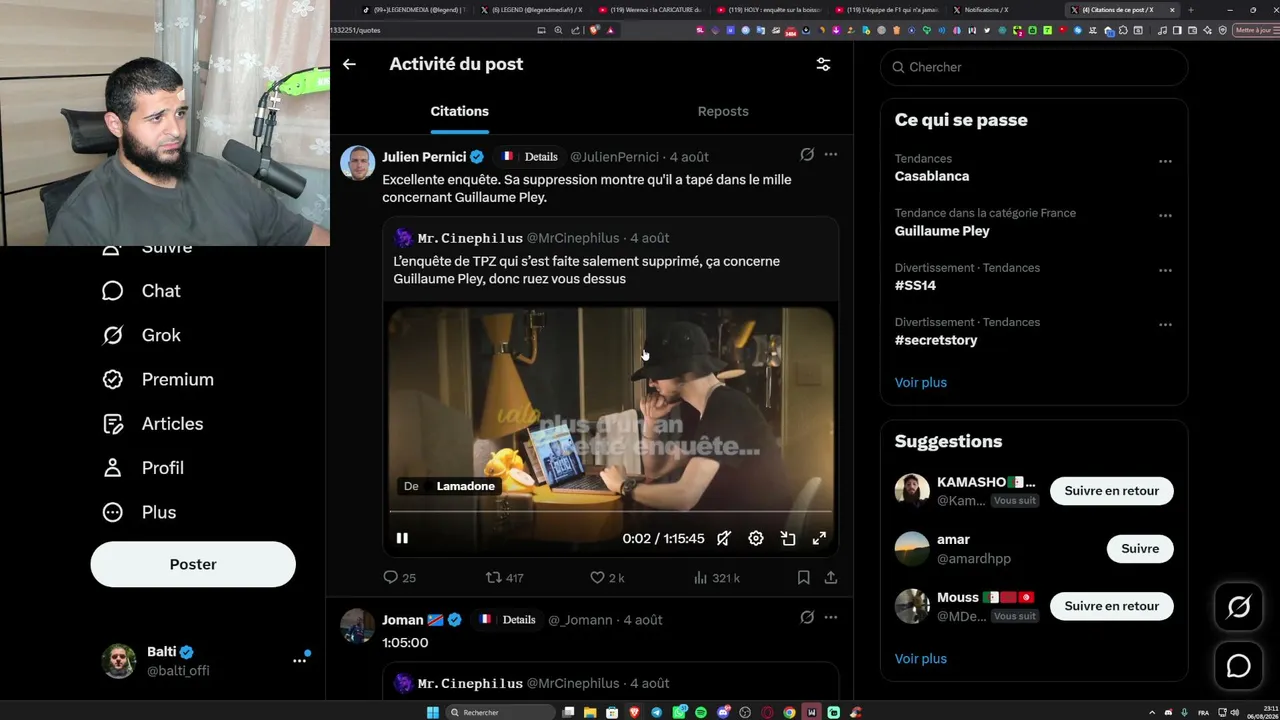Viewport: 1280px width, 720px height.
Task: Open options for the #SS14 trend
Action: (1165, 270)
